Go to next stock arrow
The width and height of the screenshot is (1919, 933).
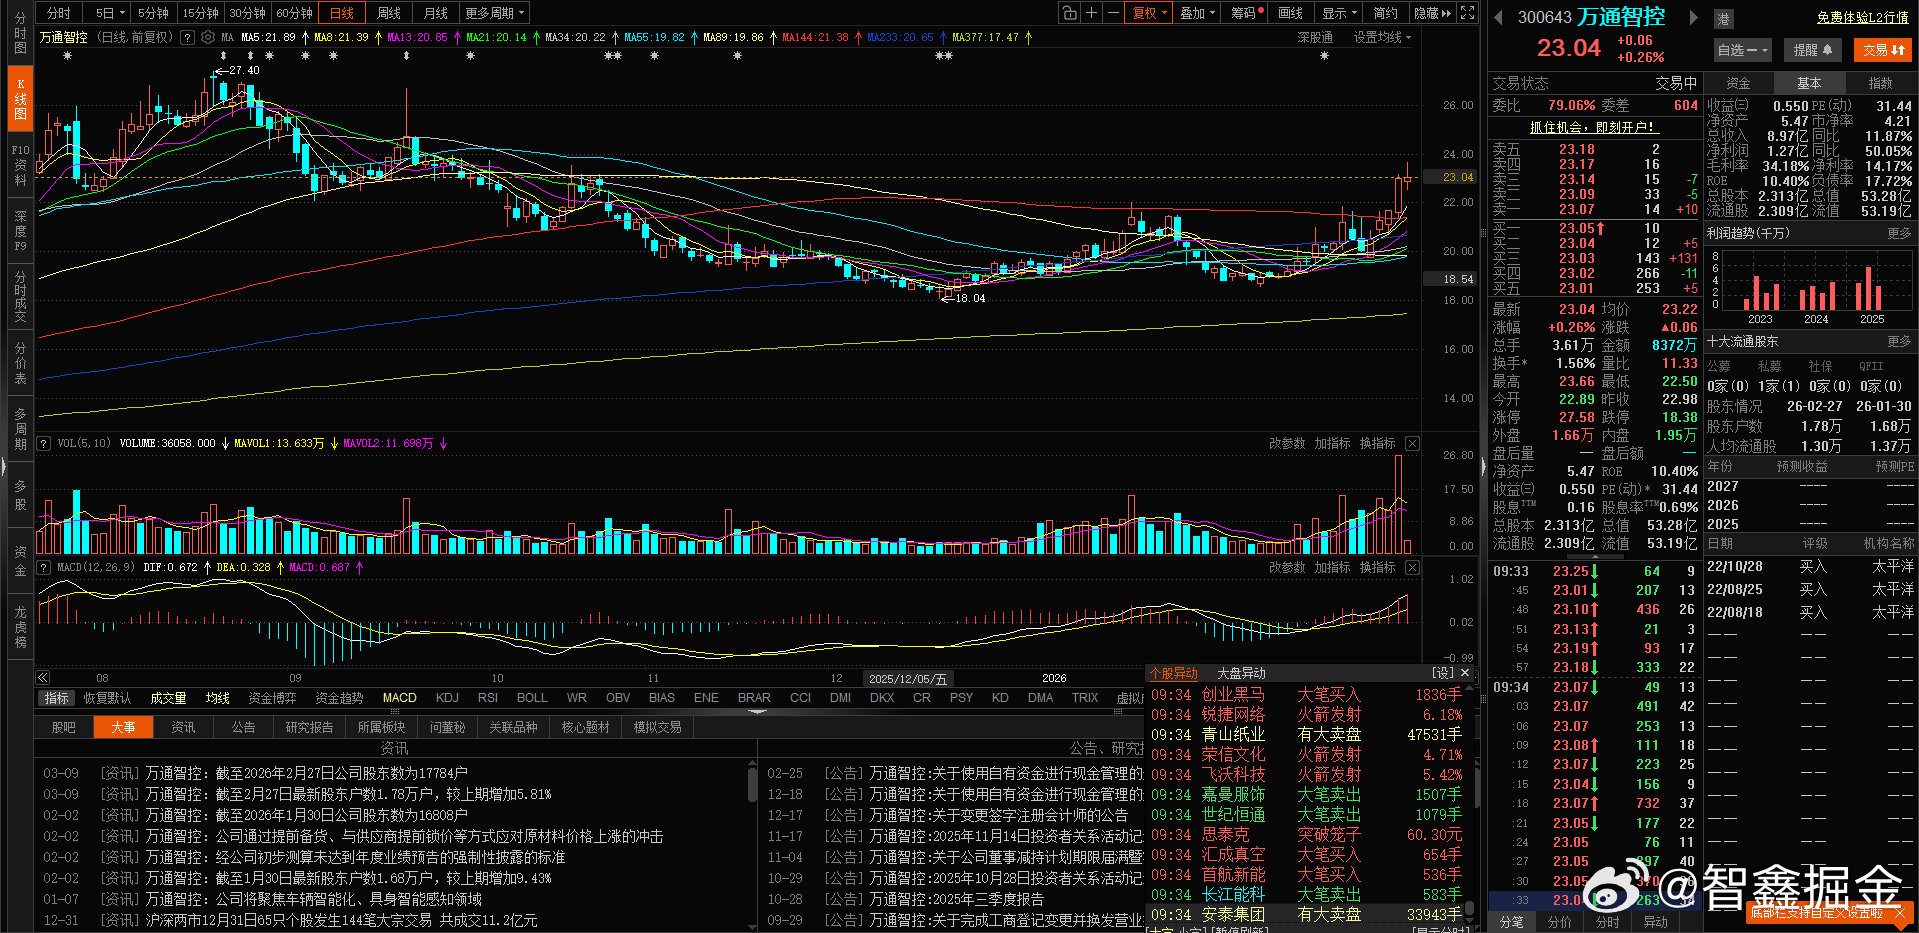pyautogui.click(x=1693, y=17)
